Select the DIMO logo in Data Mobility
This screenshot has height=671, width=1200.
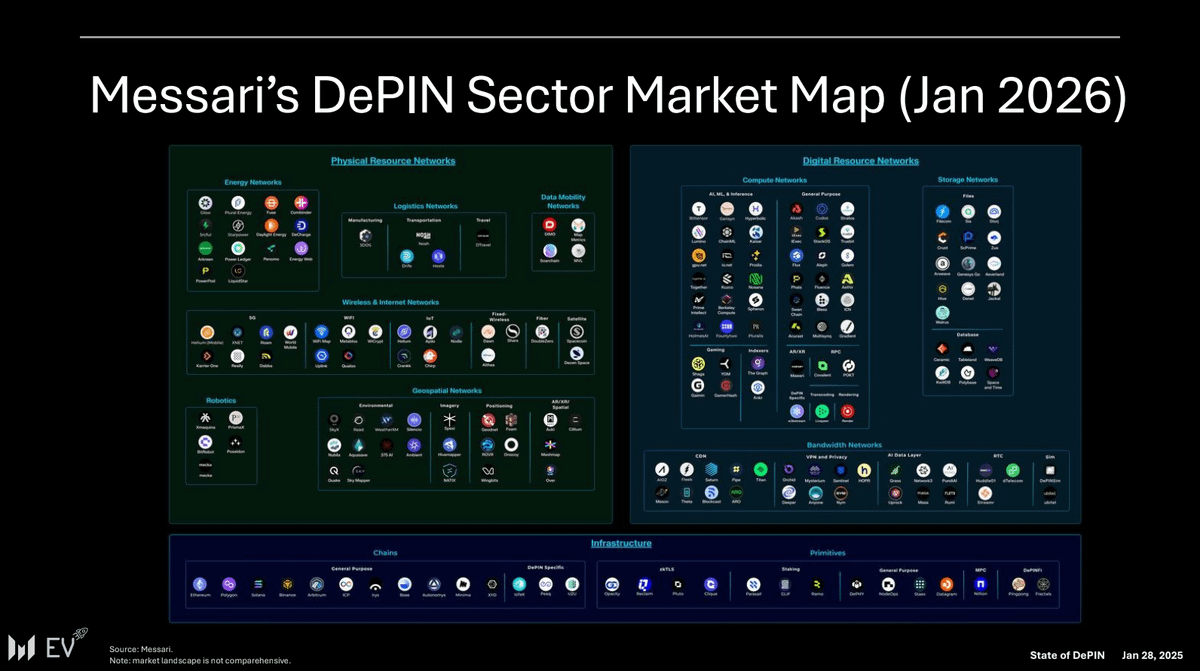point(549,227)
